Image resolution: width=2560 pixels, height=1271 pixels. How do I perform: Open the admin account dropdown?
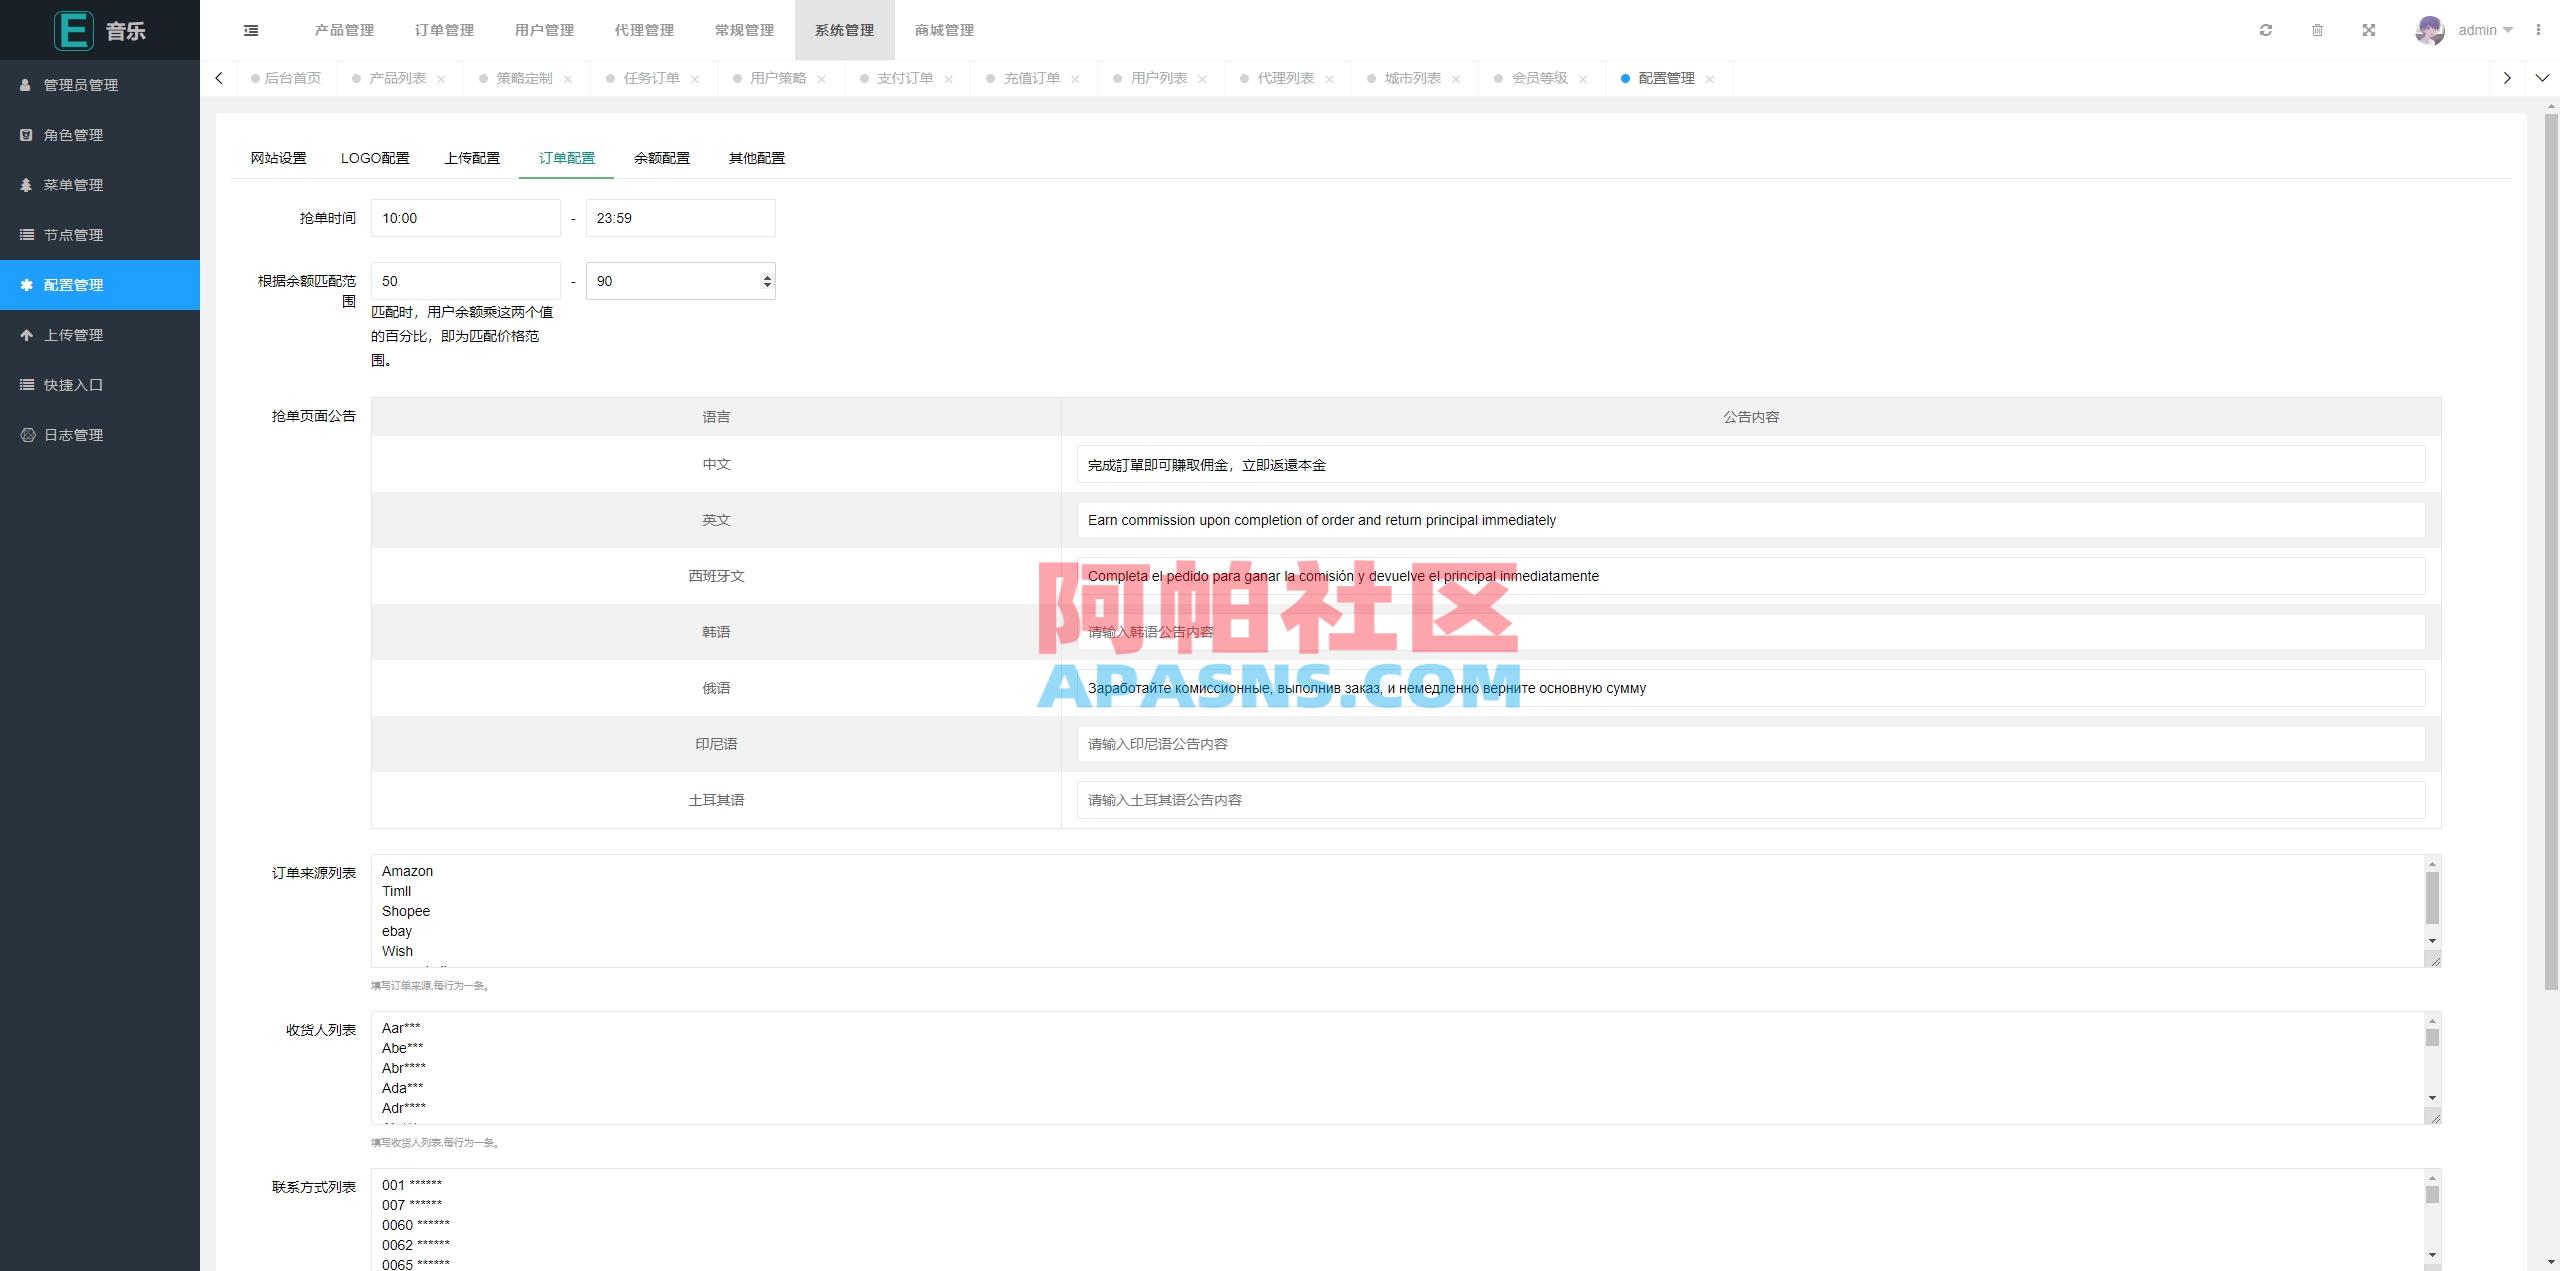point(2484,30)
